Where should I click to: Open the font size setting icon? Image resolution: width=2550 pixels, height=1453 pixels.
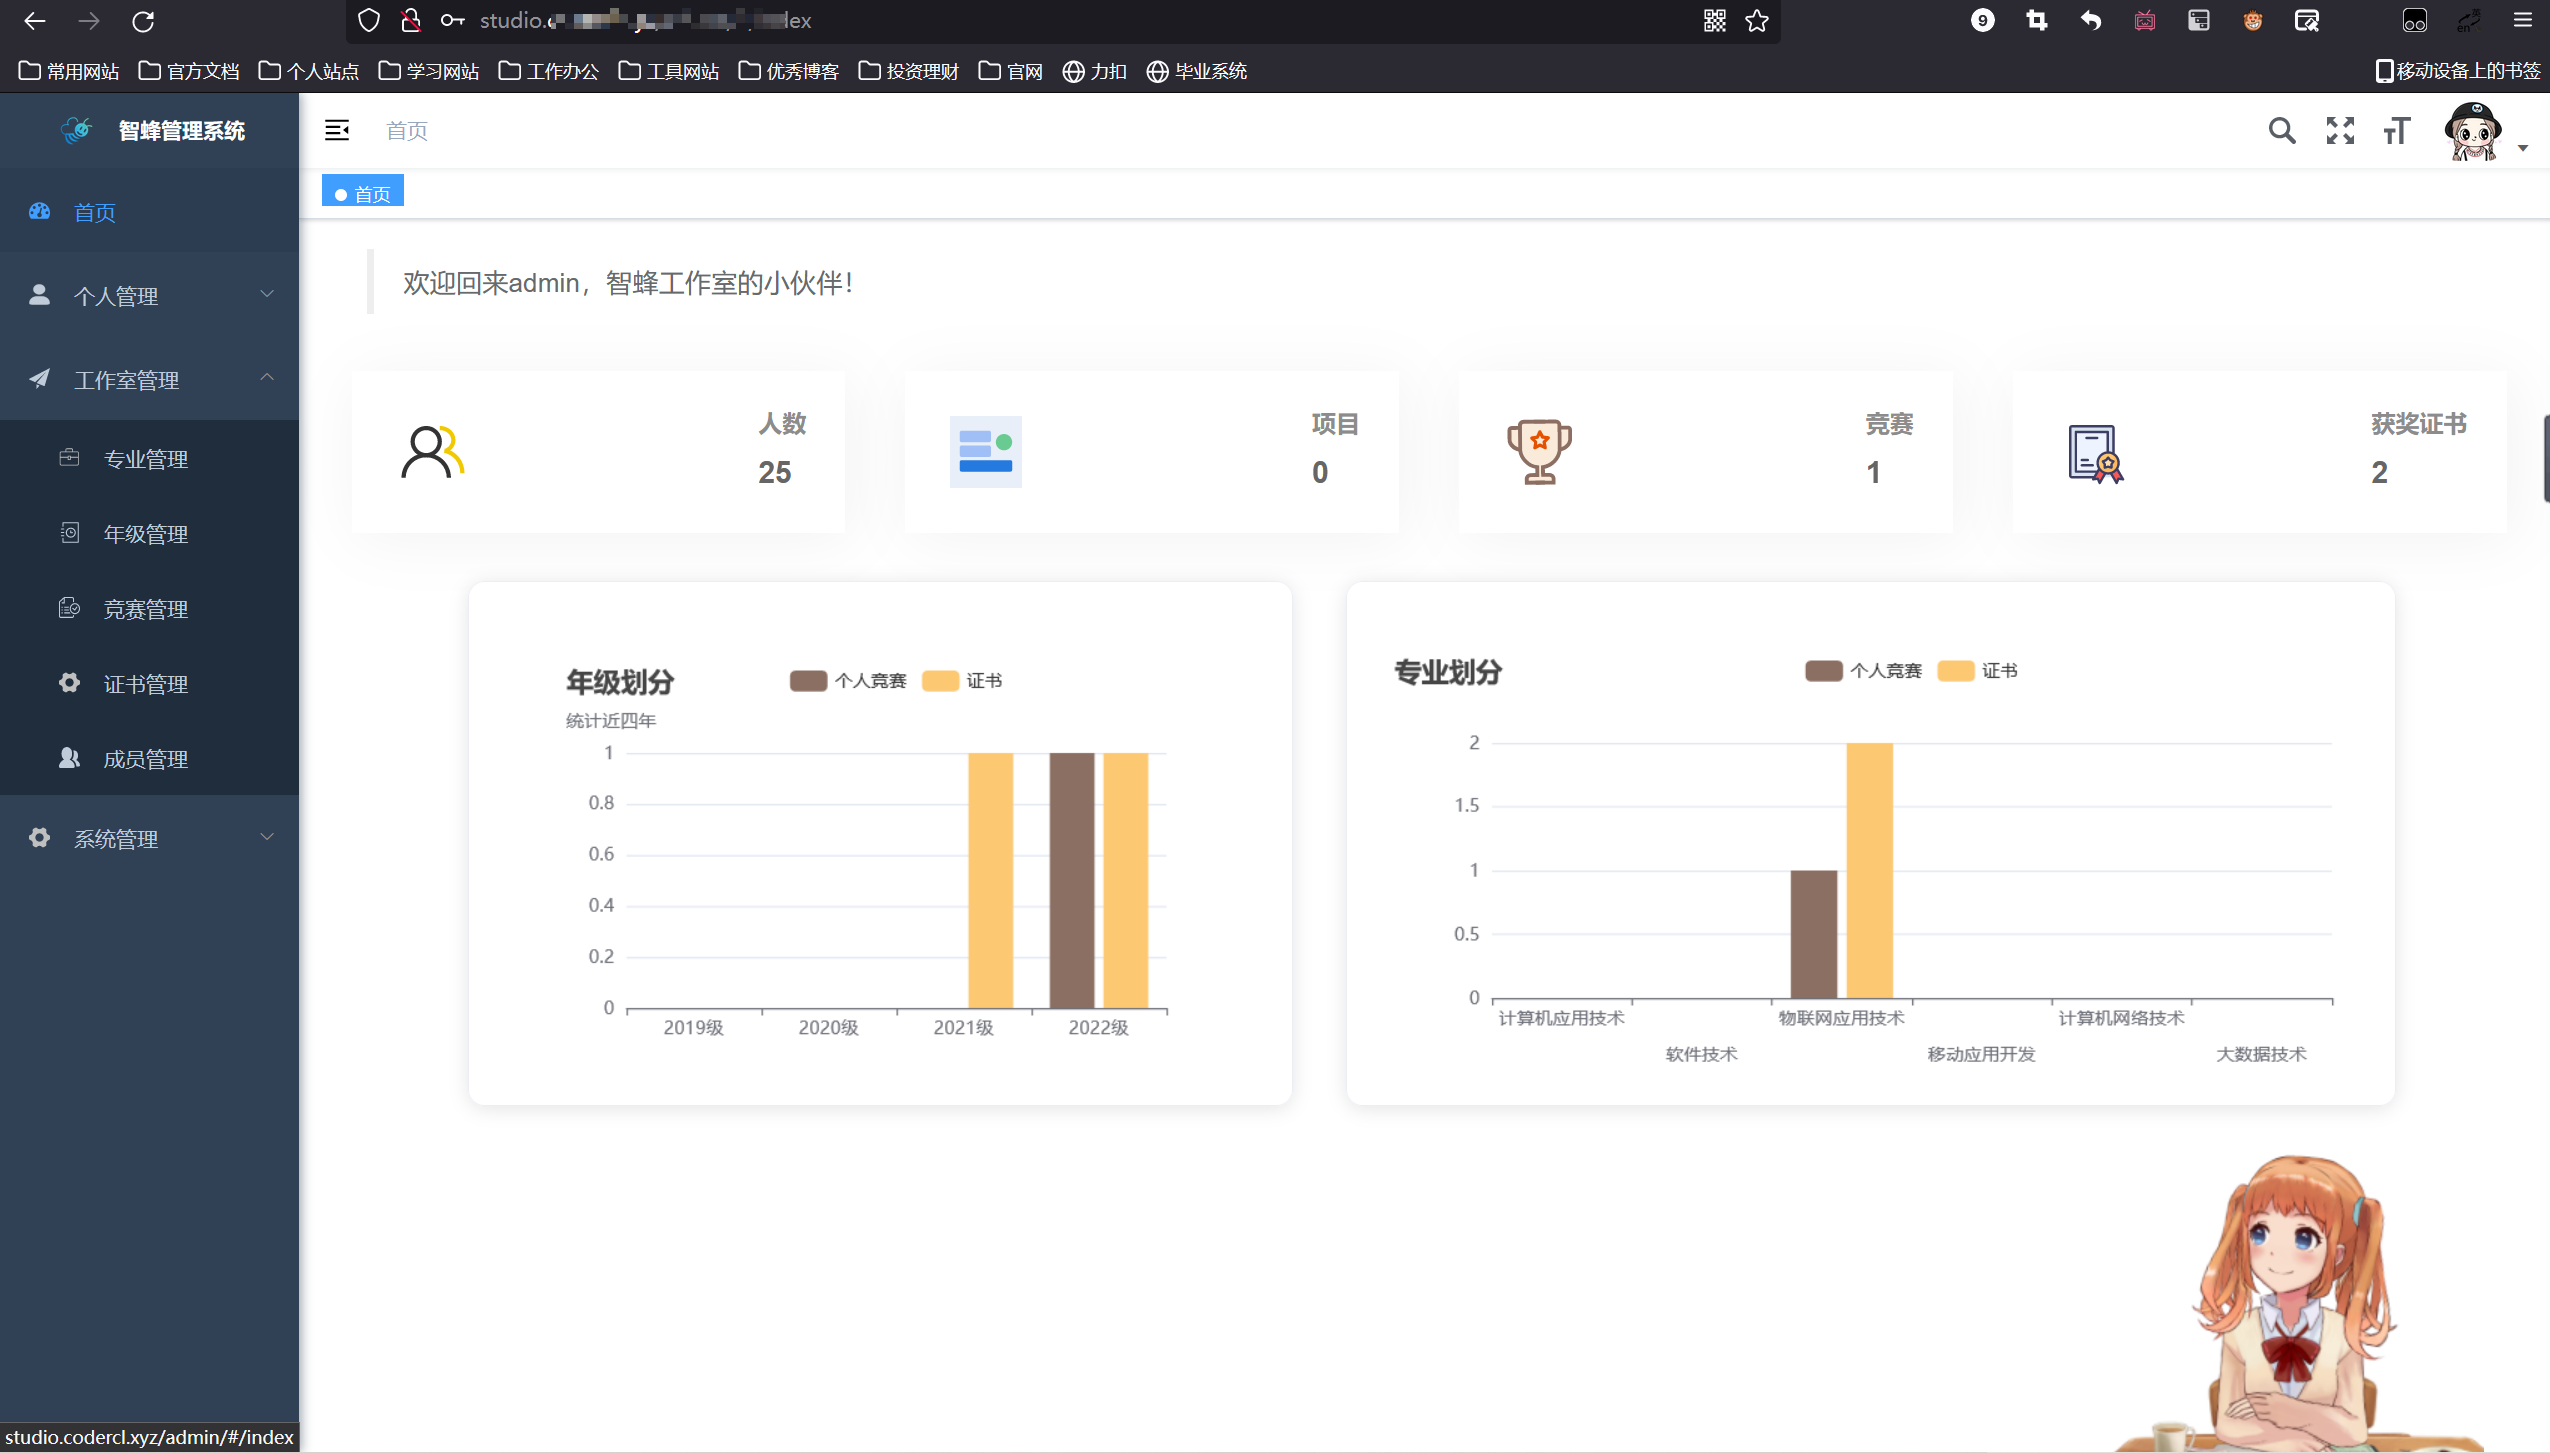pyautogui.click(x=2397, y=131)
